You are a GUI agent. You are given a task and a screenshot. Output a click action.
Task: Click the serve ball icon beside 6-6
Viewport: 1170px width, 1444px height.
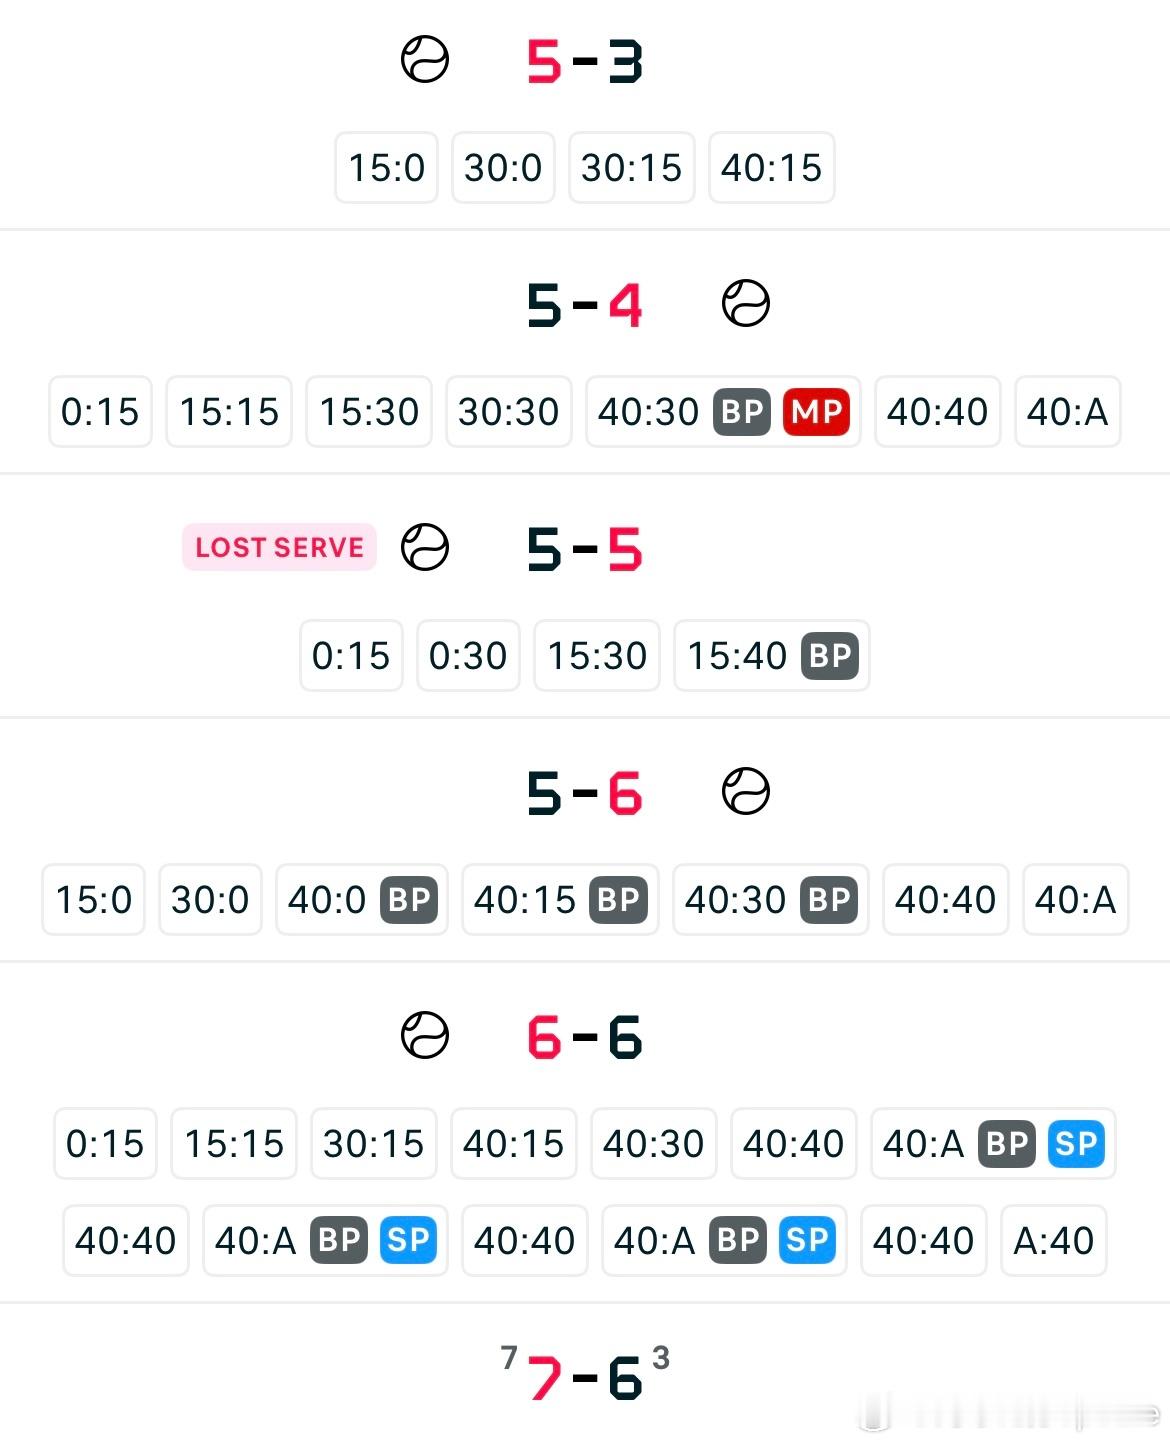tap(425, 1036)
